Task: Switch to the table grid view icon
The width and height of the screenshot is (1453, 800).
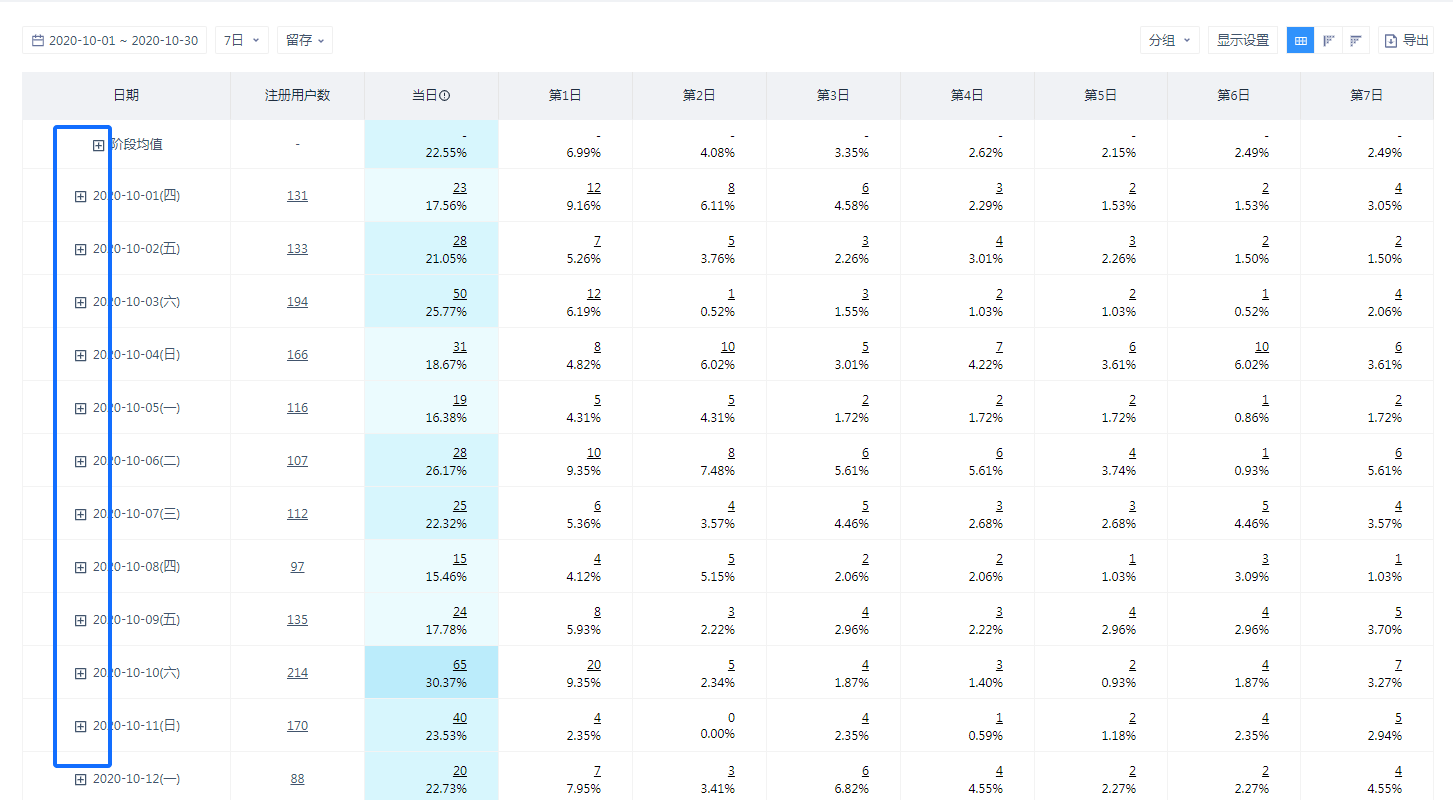Action: 1300,40
